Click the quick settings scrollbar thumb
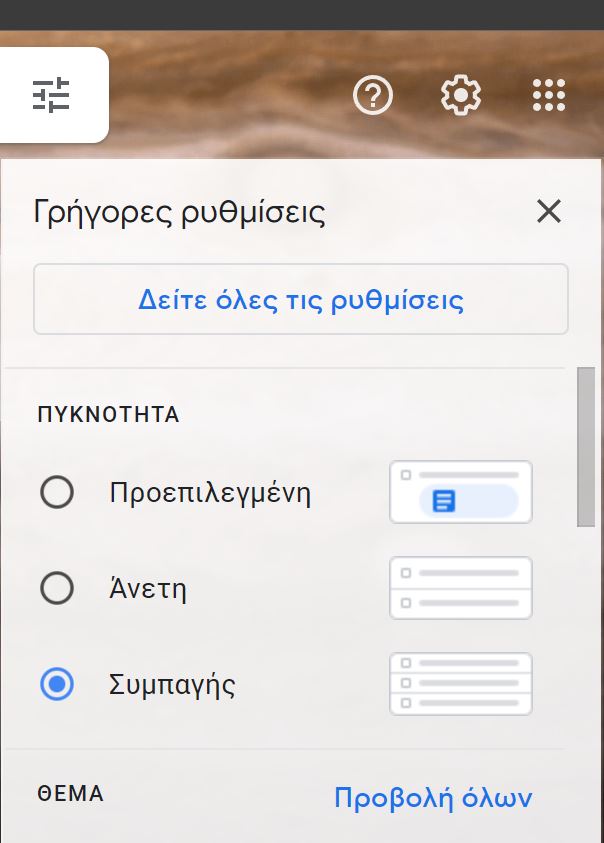Viewport: 604px width, 843px height. [586, 447]
